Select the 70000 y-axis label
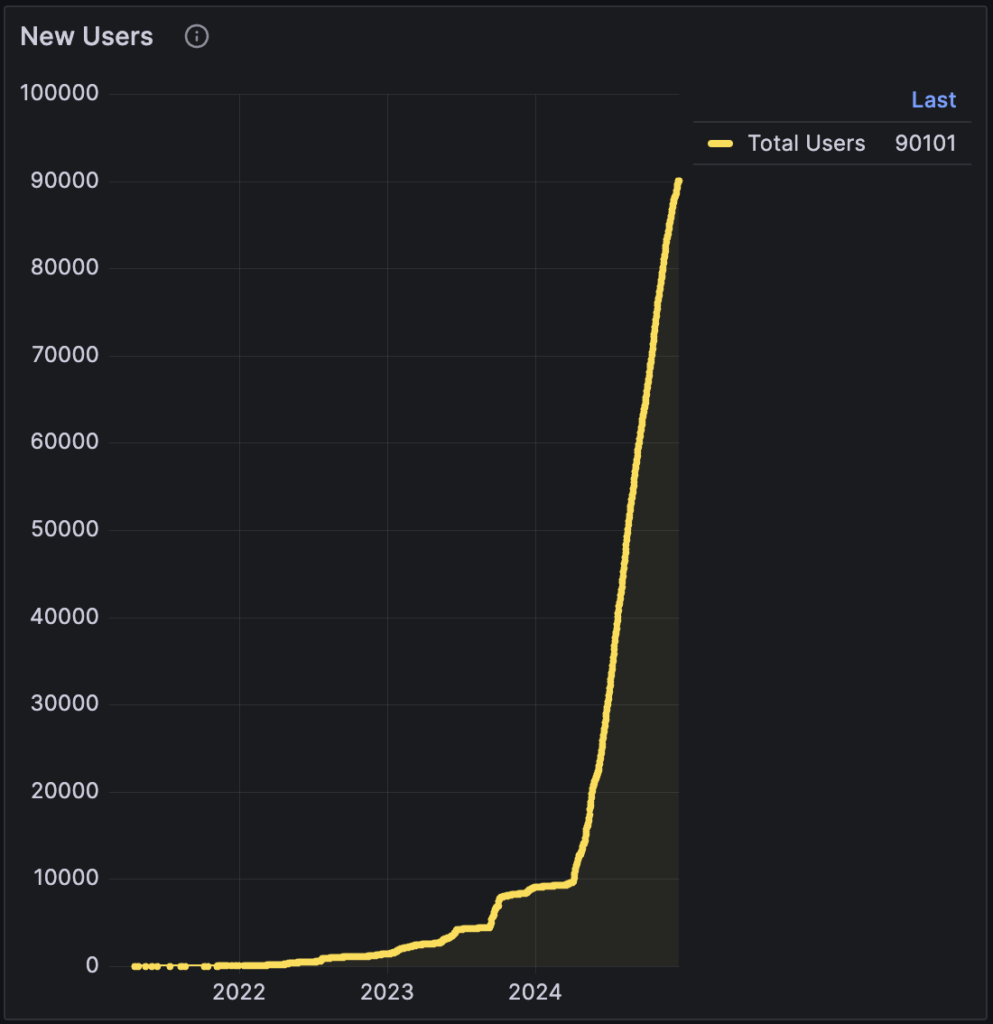This screenshot has height=1024, width=993. (63, 355)
